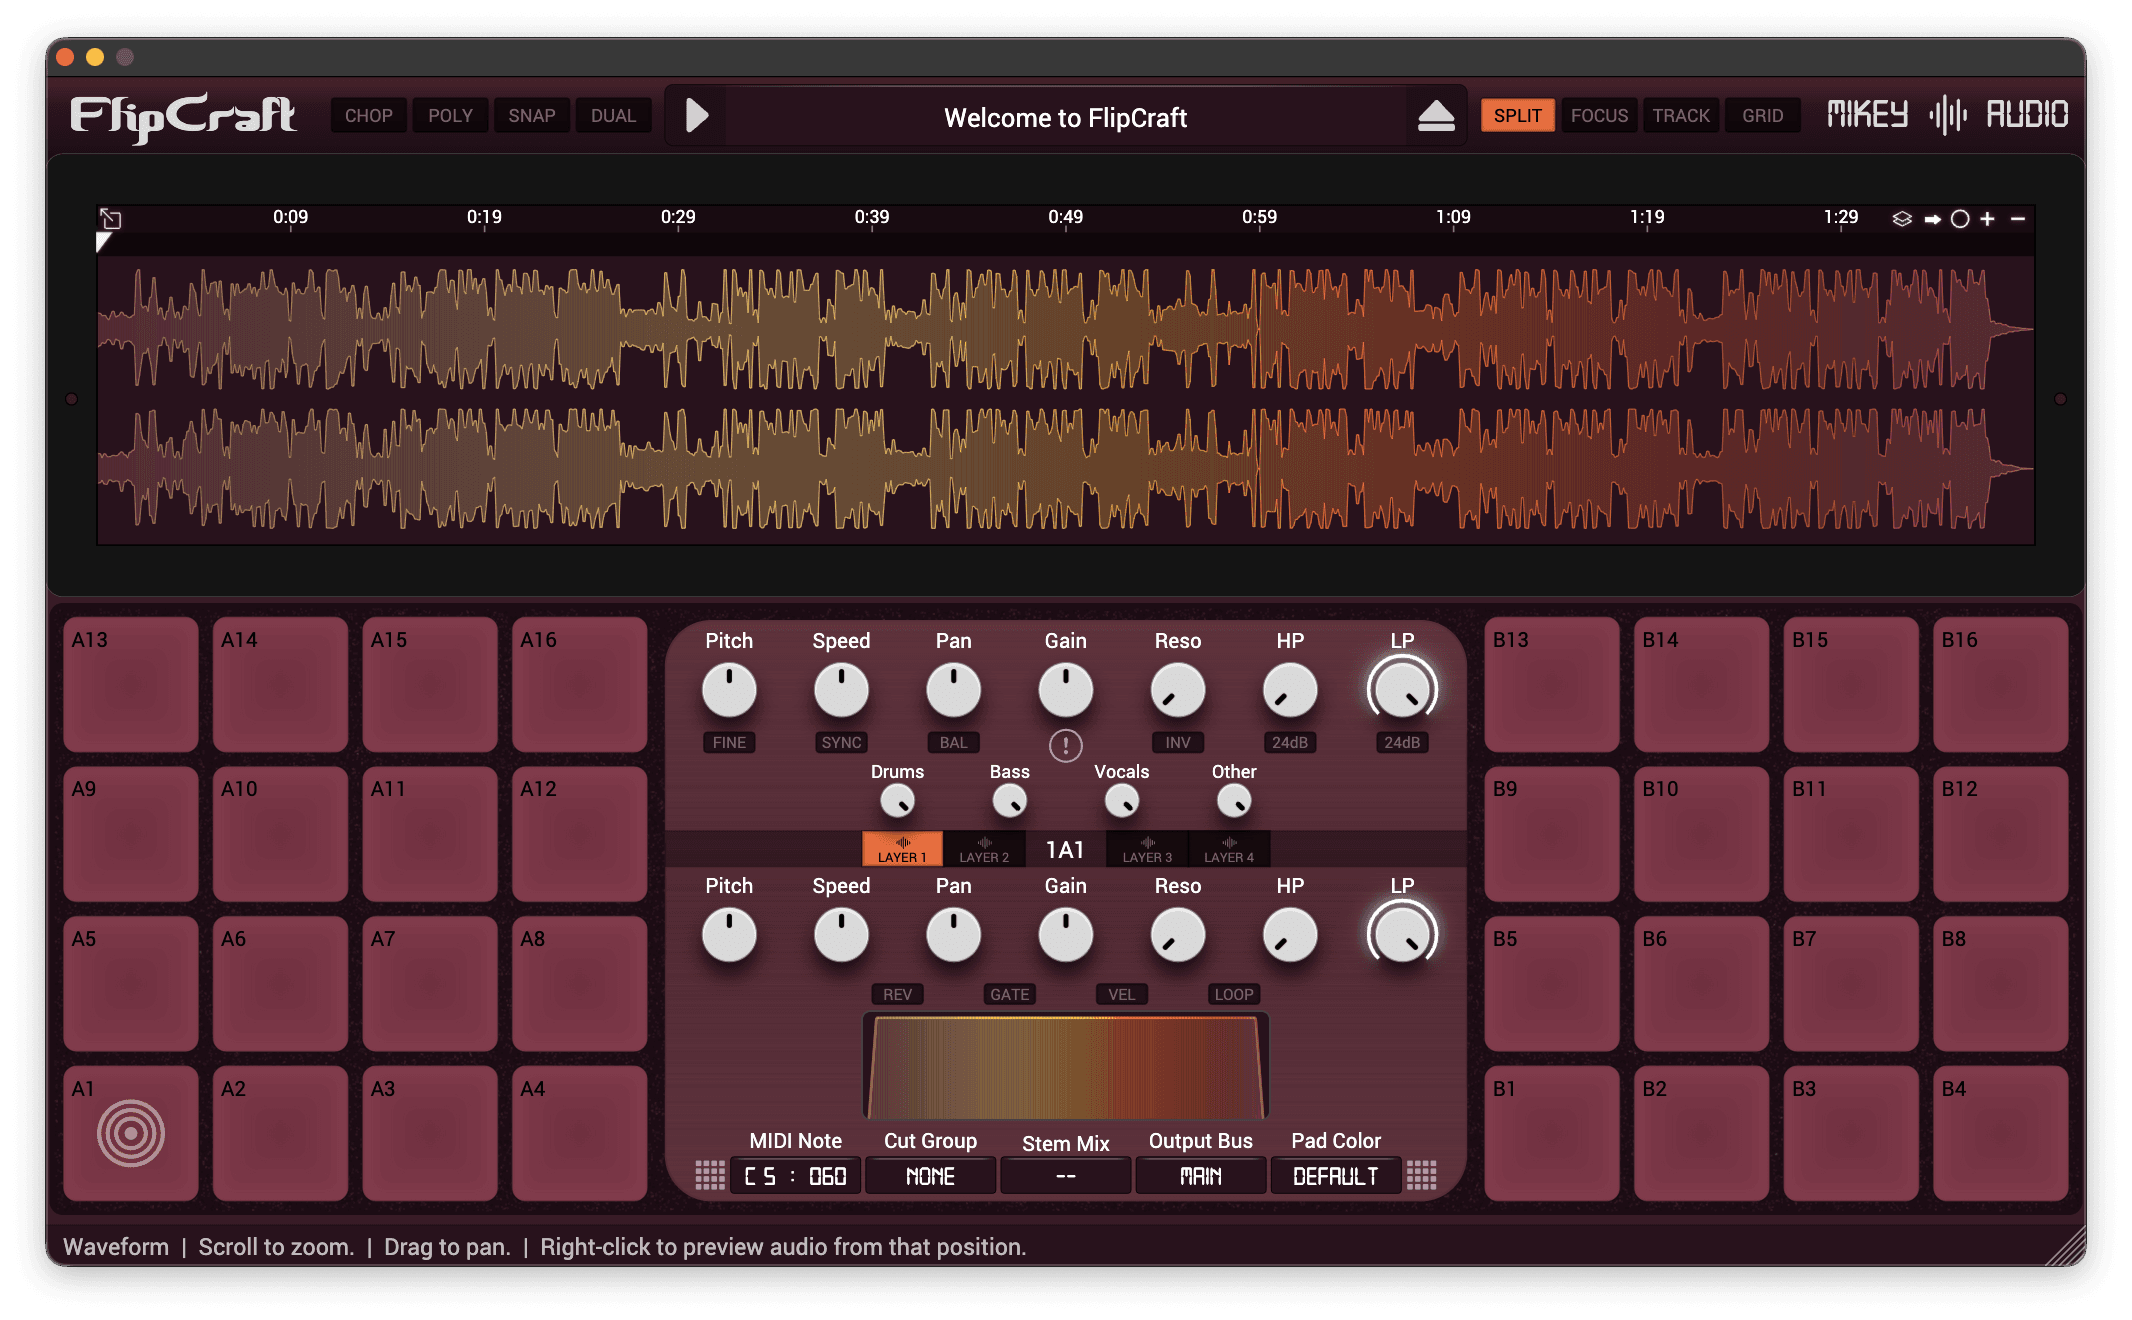The image size is (2132, 1320).
Task: Toggle the SNAP option
Action: click(x=531, y=116)
